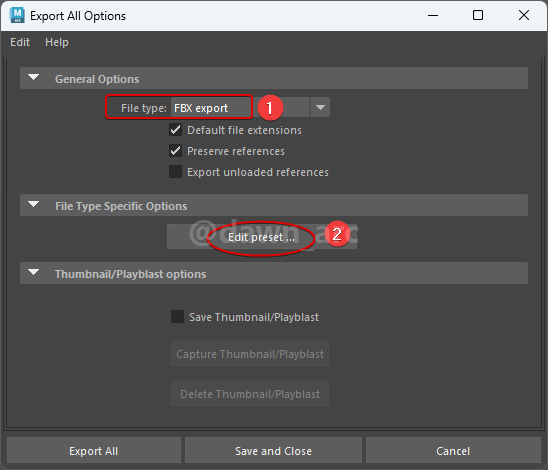Click the Export All button
The image size is (548, 470).
pyautogui.click(x=94, y=450)
